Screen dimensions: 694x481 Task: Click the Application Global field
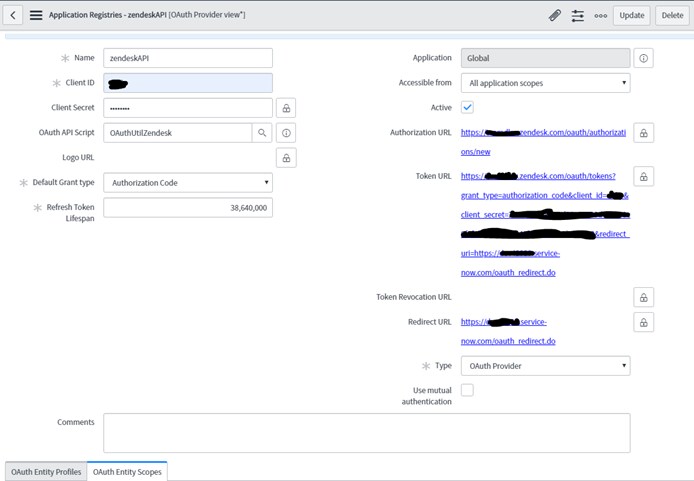pos(546,58)
